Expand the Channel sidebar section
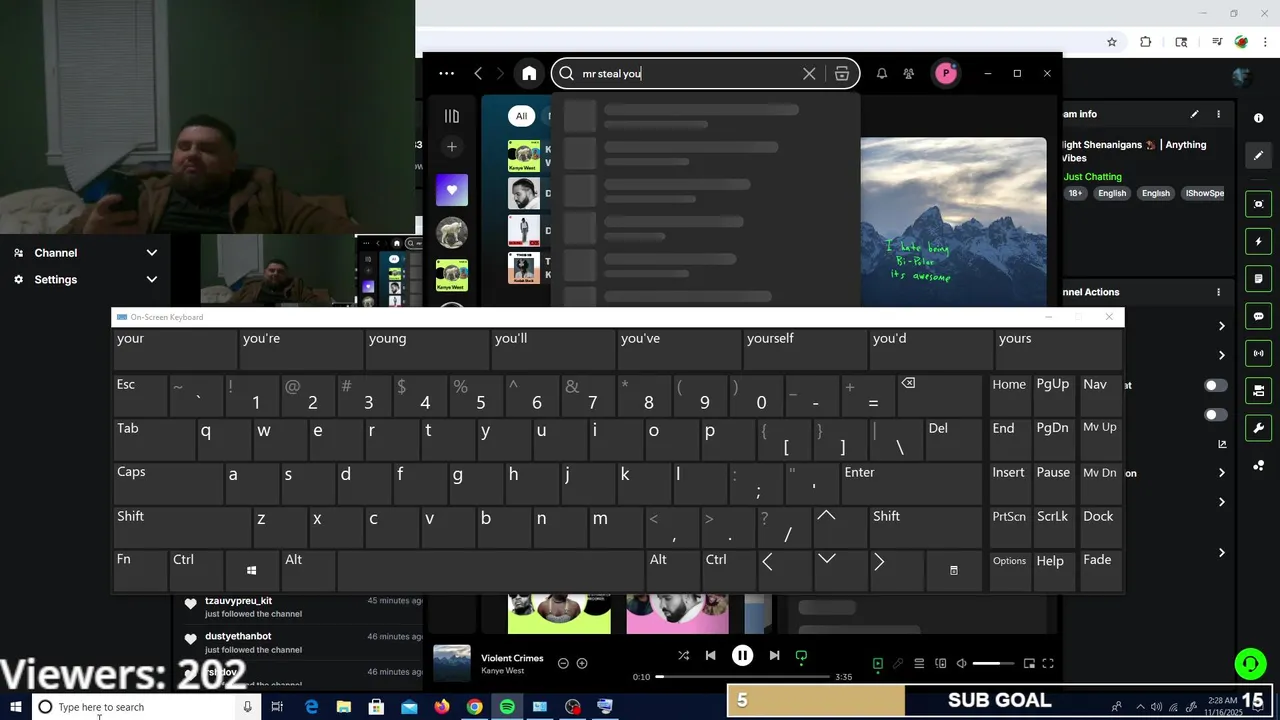This screenshot has width=1280, height=720. [x=85, y=253]
